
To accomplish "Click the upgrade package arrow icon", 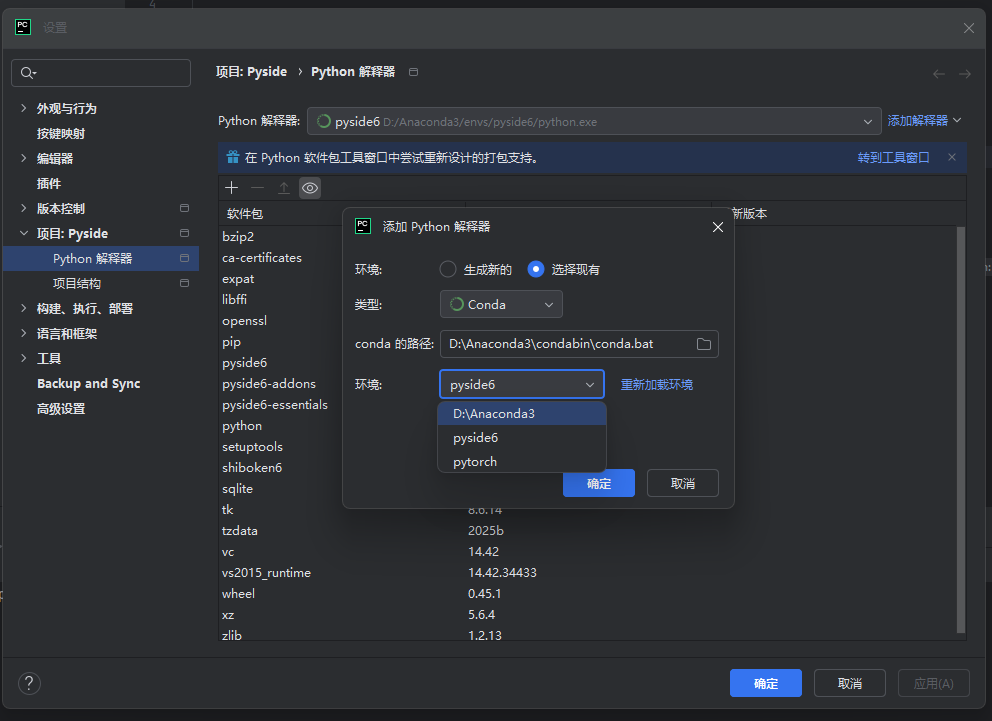I will (x=283, y=188).
